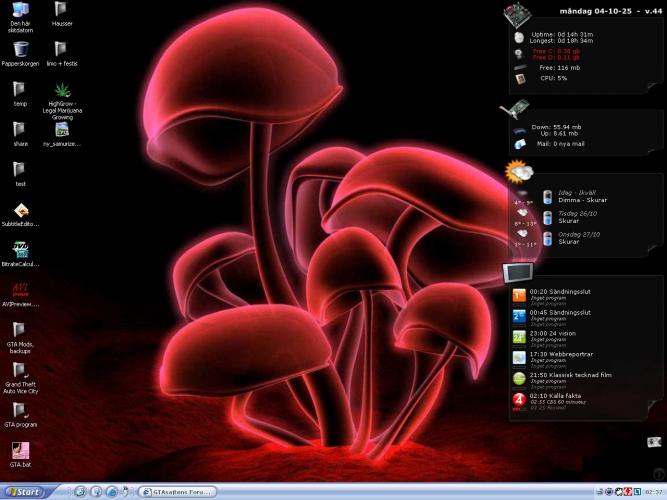Screen dimensions: 667x500
Task: Switch to GTAsajtens Forum taskbar window
Action: [x=178, y=491]
